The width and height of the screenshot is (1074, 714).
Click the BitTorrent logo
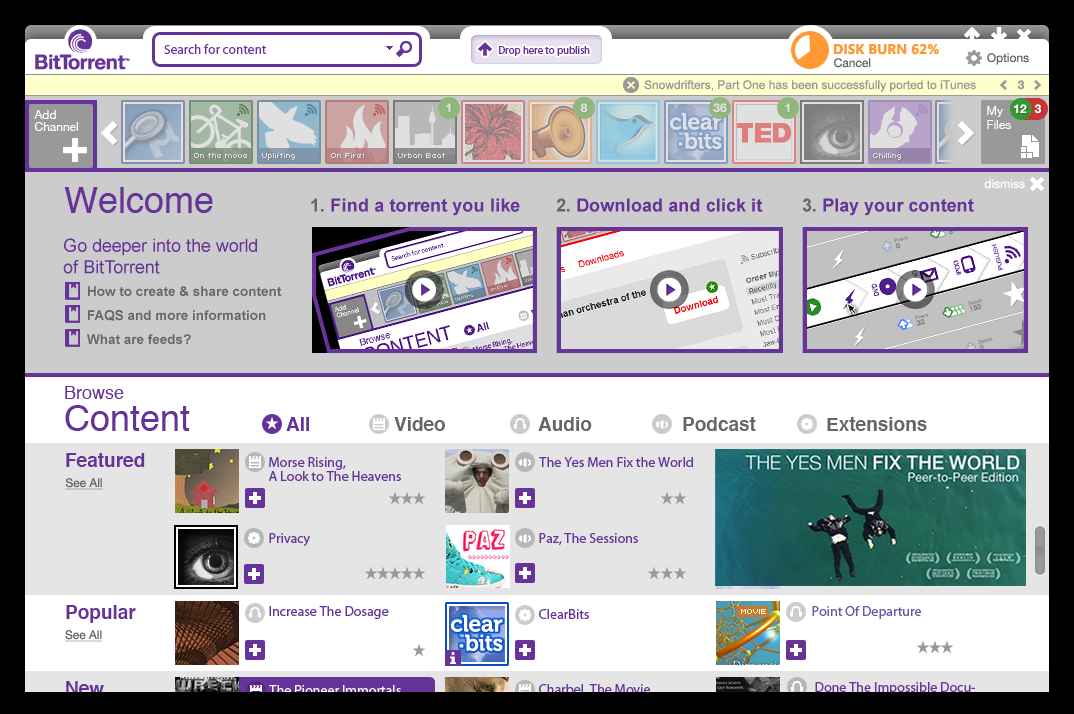(81, 49)
